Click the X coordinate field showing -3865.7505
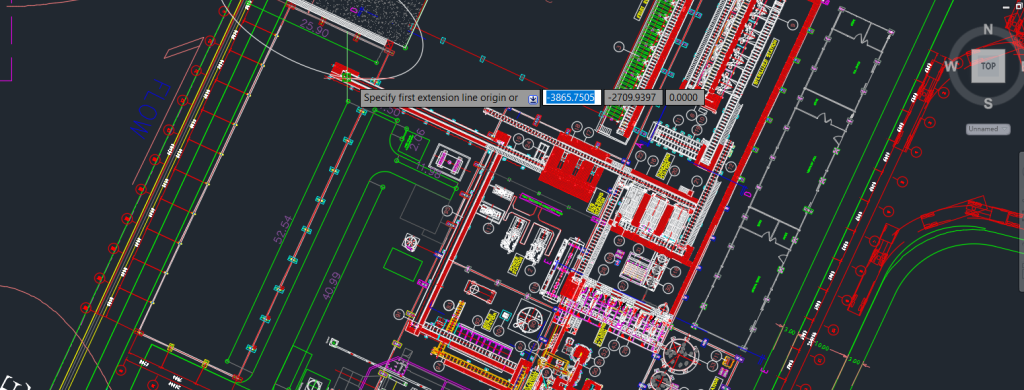 571,98
